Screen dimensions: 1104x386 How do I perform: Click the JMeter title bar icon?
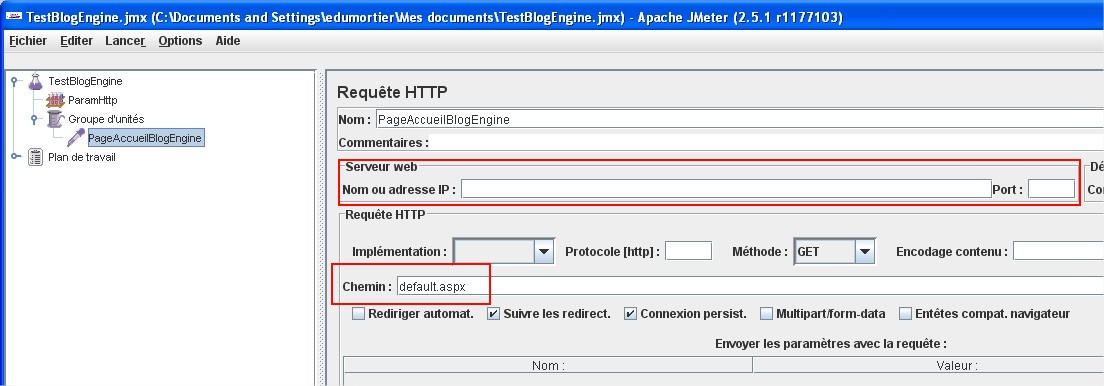(x=13, y=16)
